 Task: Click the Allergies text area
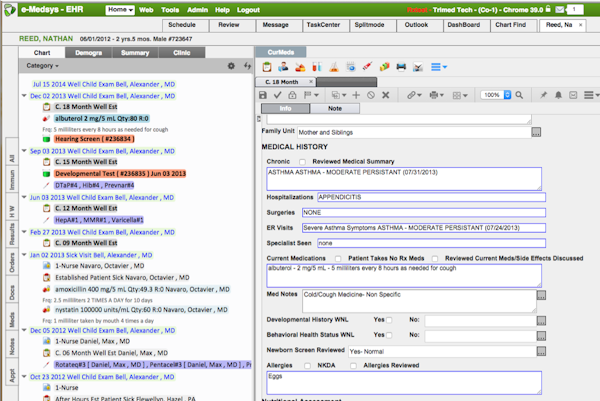point(404,383)
